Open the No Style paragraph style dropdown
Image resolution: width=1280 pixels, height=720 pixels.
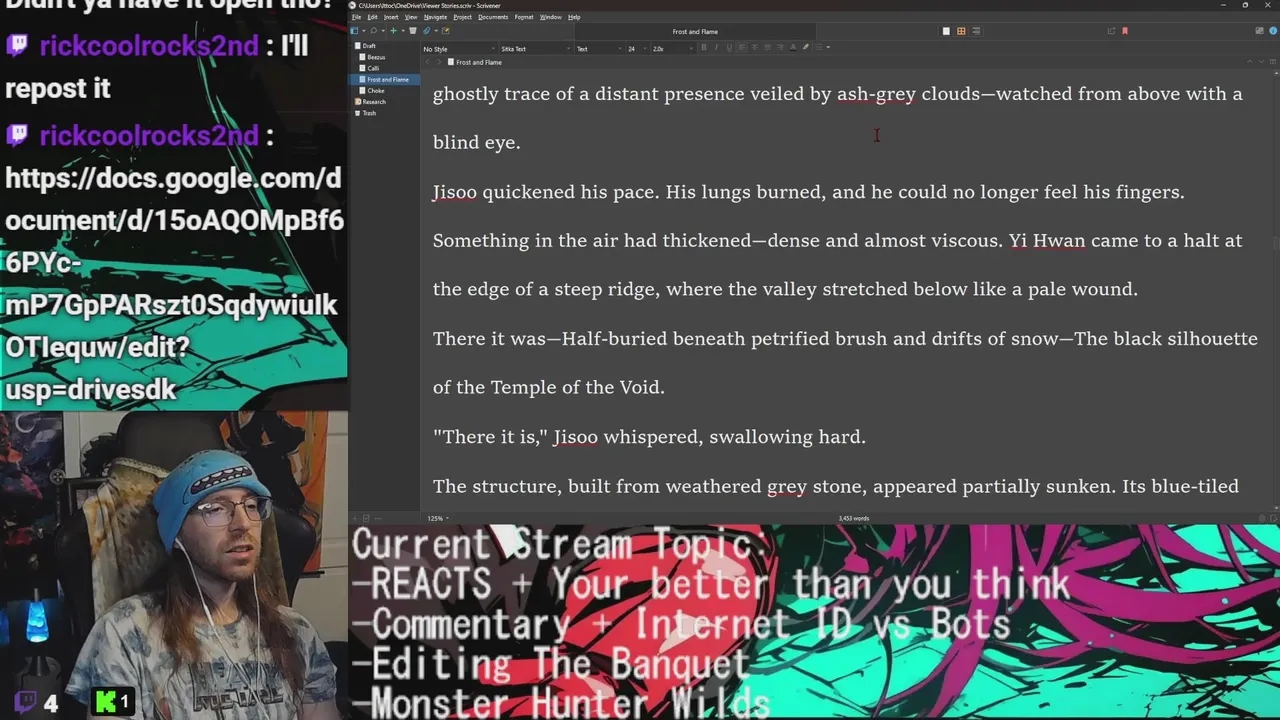point(459,49)
